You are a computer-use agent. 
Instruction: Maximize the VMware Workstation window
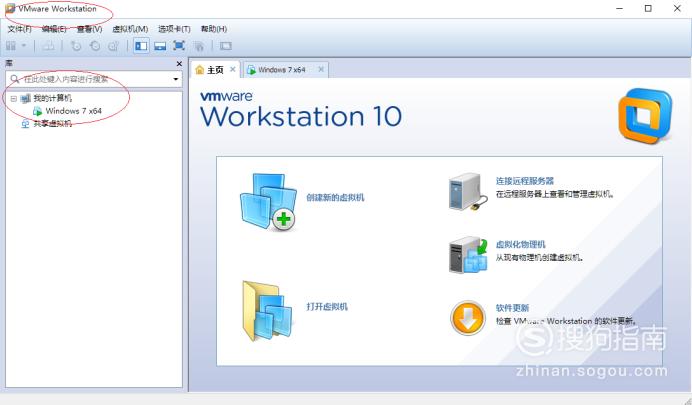click(x=648, y=8)
